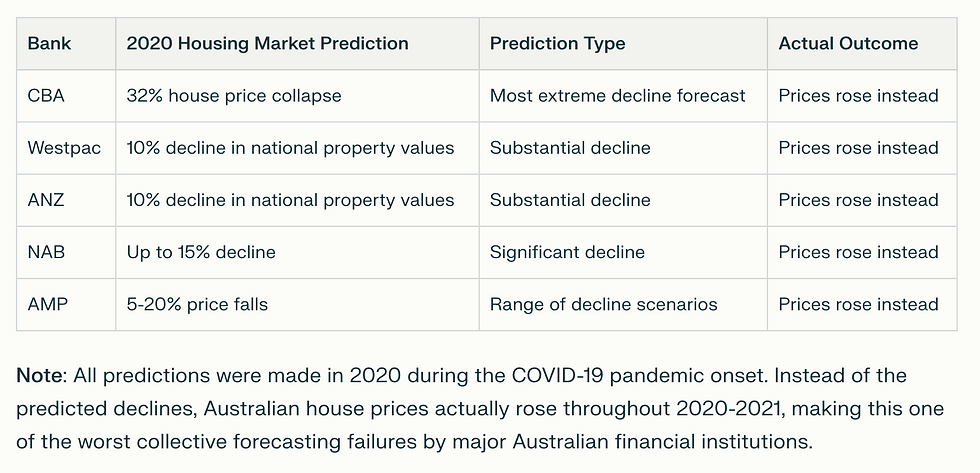The image size is (980, 473).
Task: Click the NAB bank cell
Action: 46,252
